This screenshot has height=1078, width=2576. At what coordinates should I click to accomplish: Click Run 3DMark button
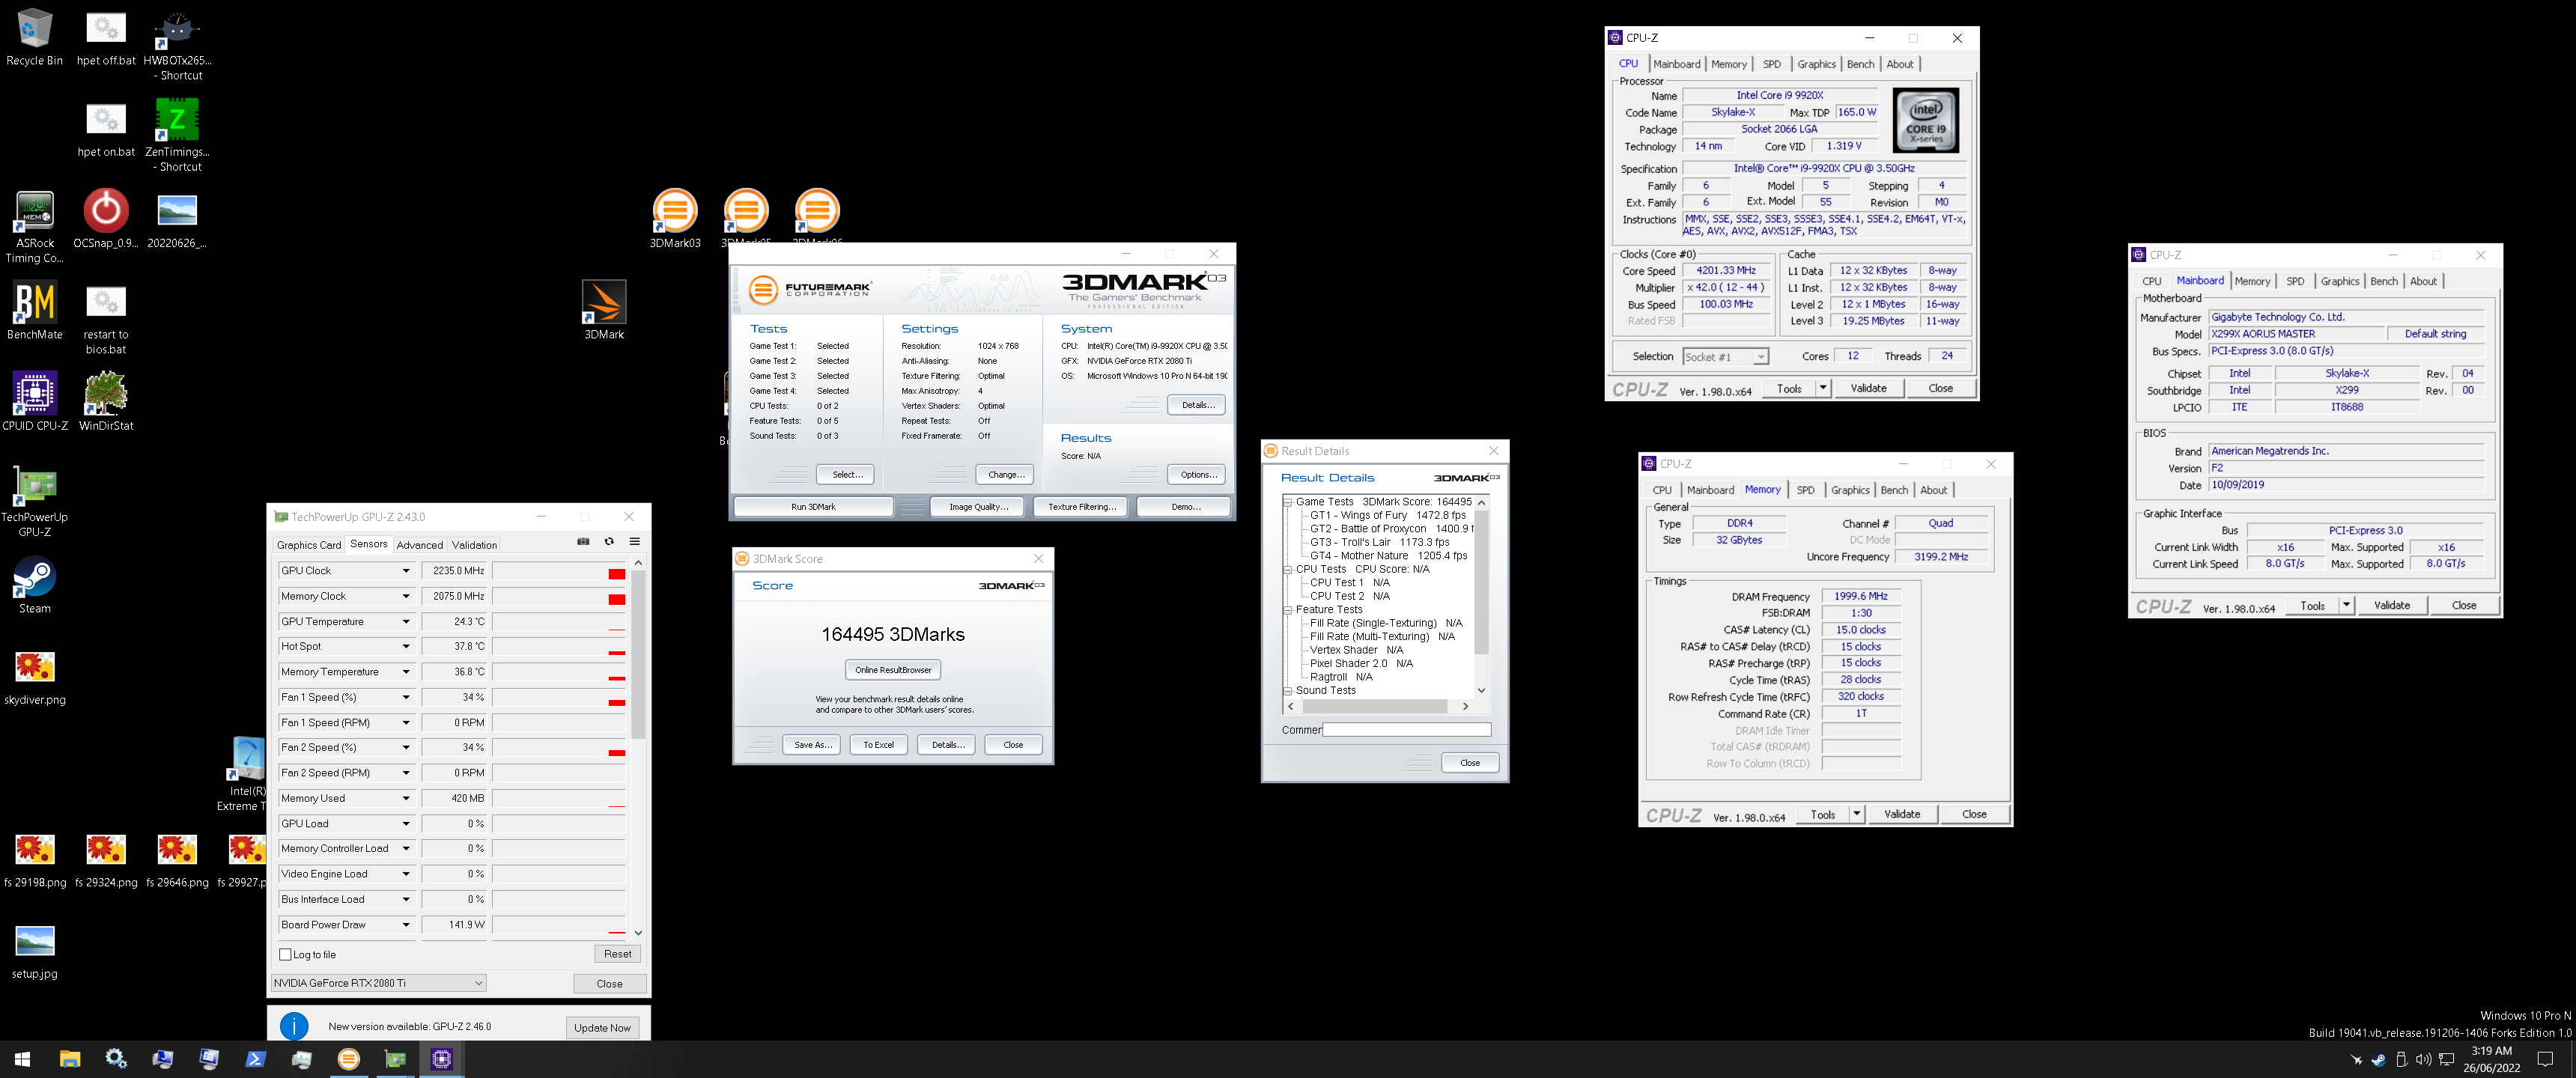(813, 507)
